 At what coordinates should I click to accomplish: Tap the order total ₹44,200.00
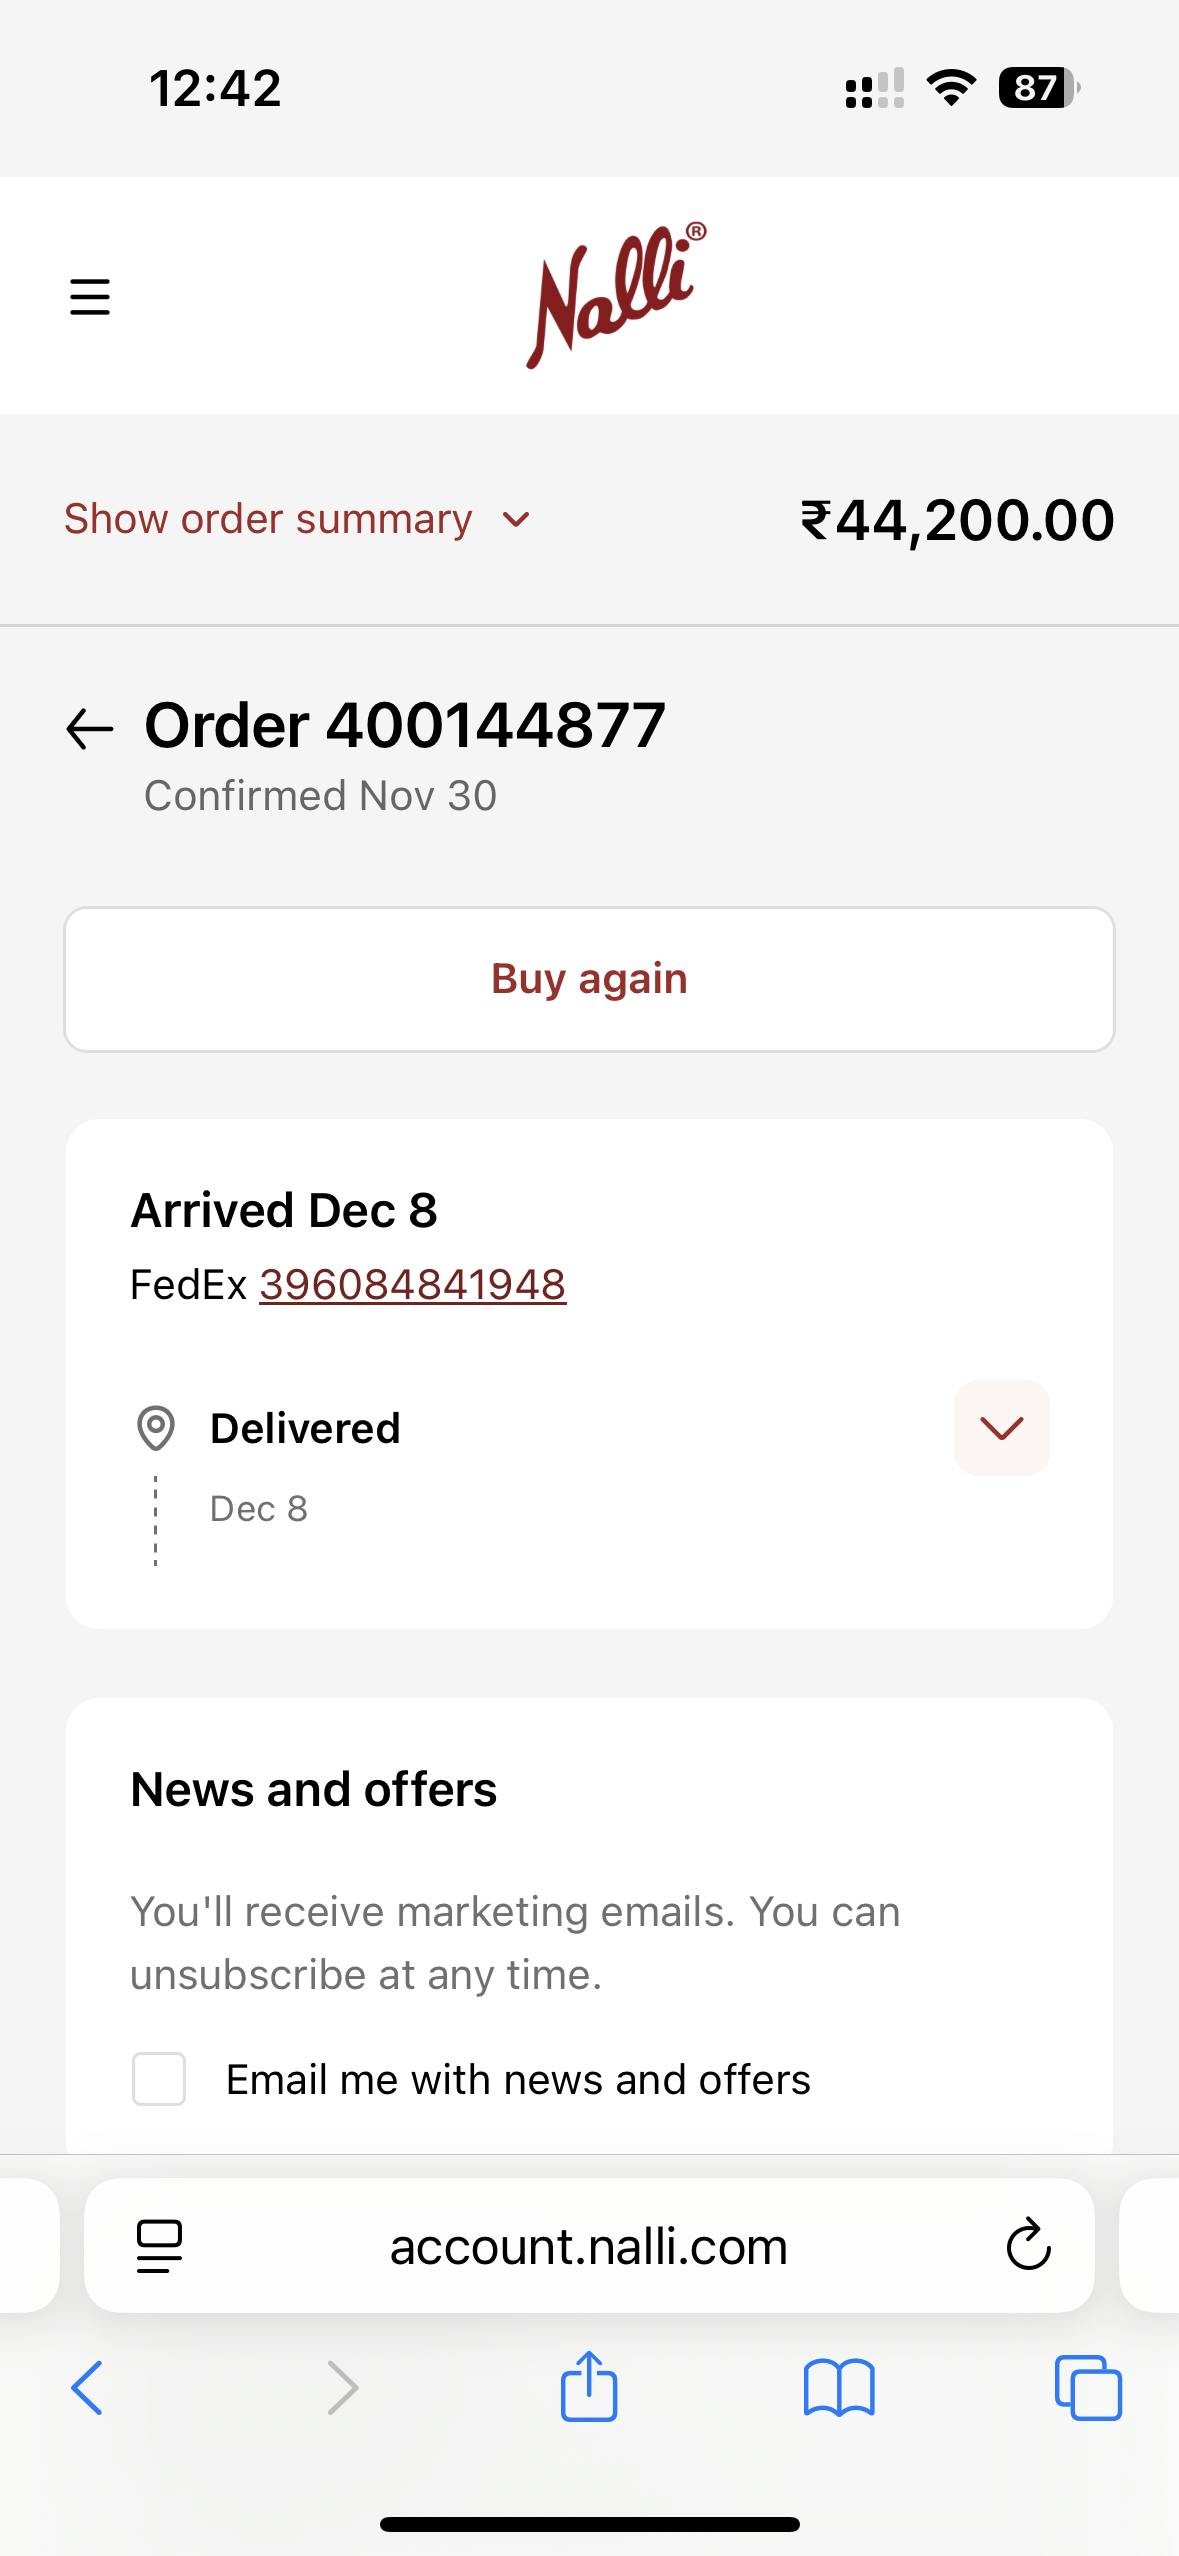click(x=957, y=520)
